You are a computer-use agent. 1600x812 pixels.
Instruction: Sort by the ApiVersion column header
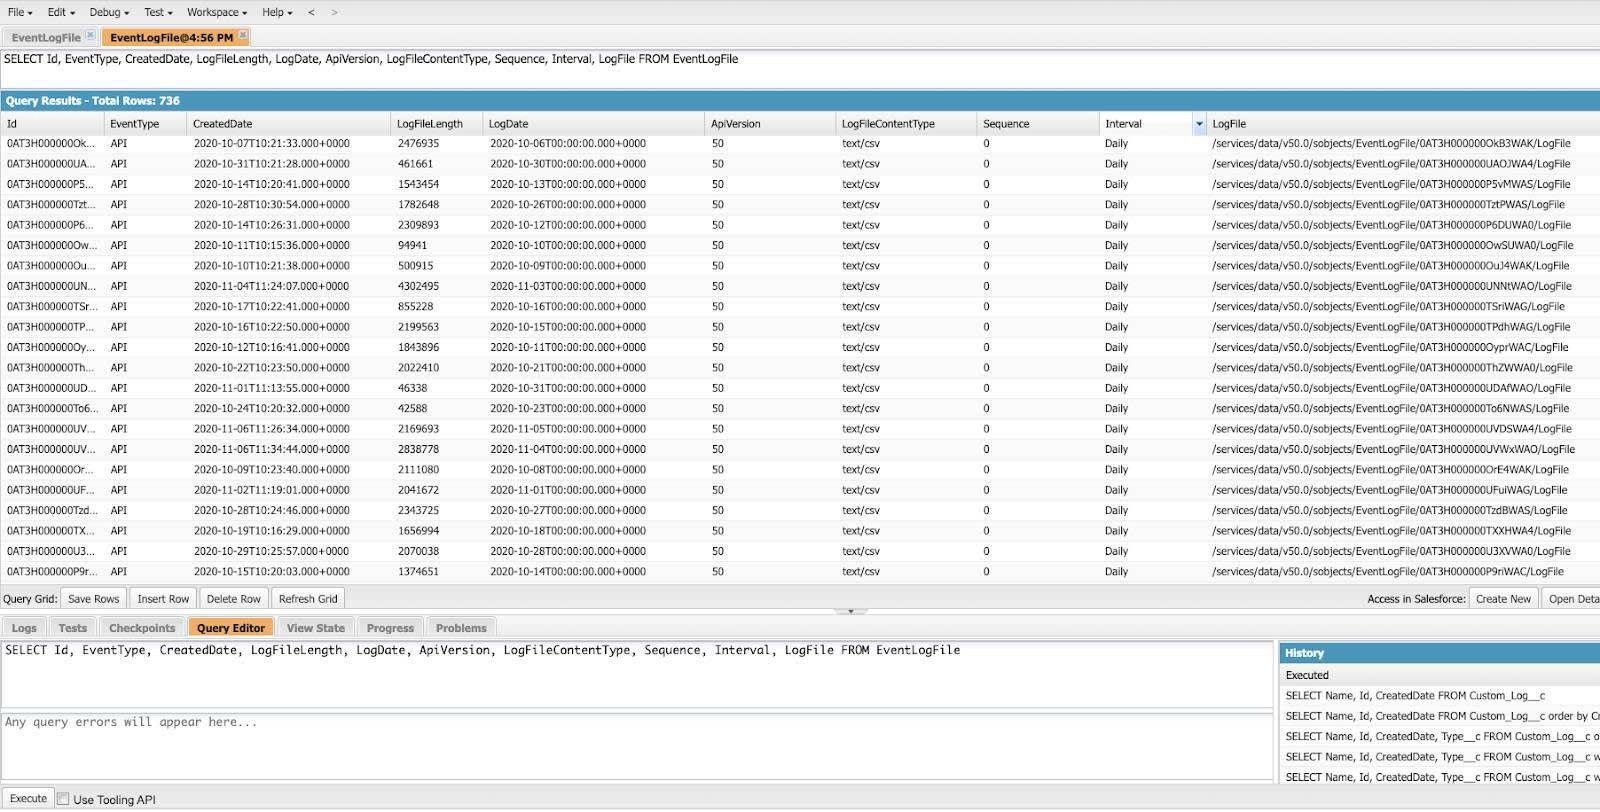tap(771, 124)
